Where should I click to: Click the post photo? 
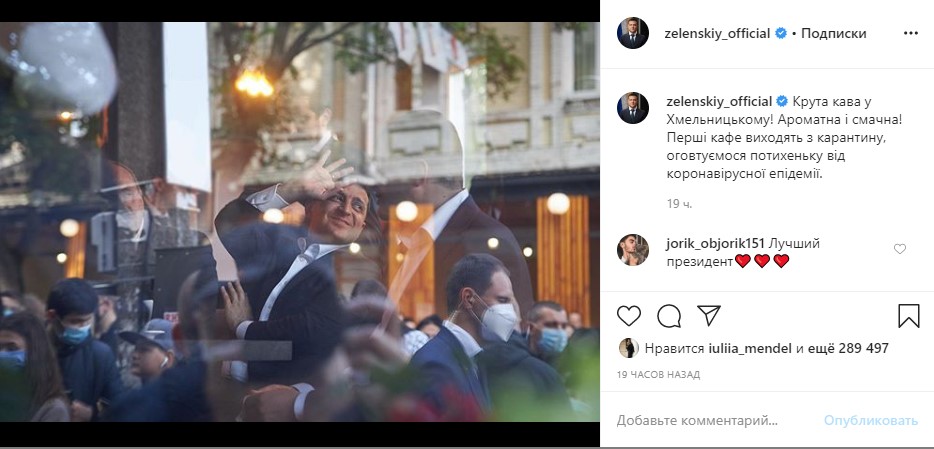click(300, 222)
